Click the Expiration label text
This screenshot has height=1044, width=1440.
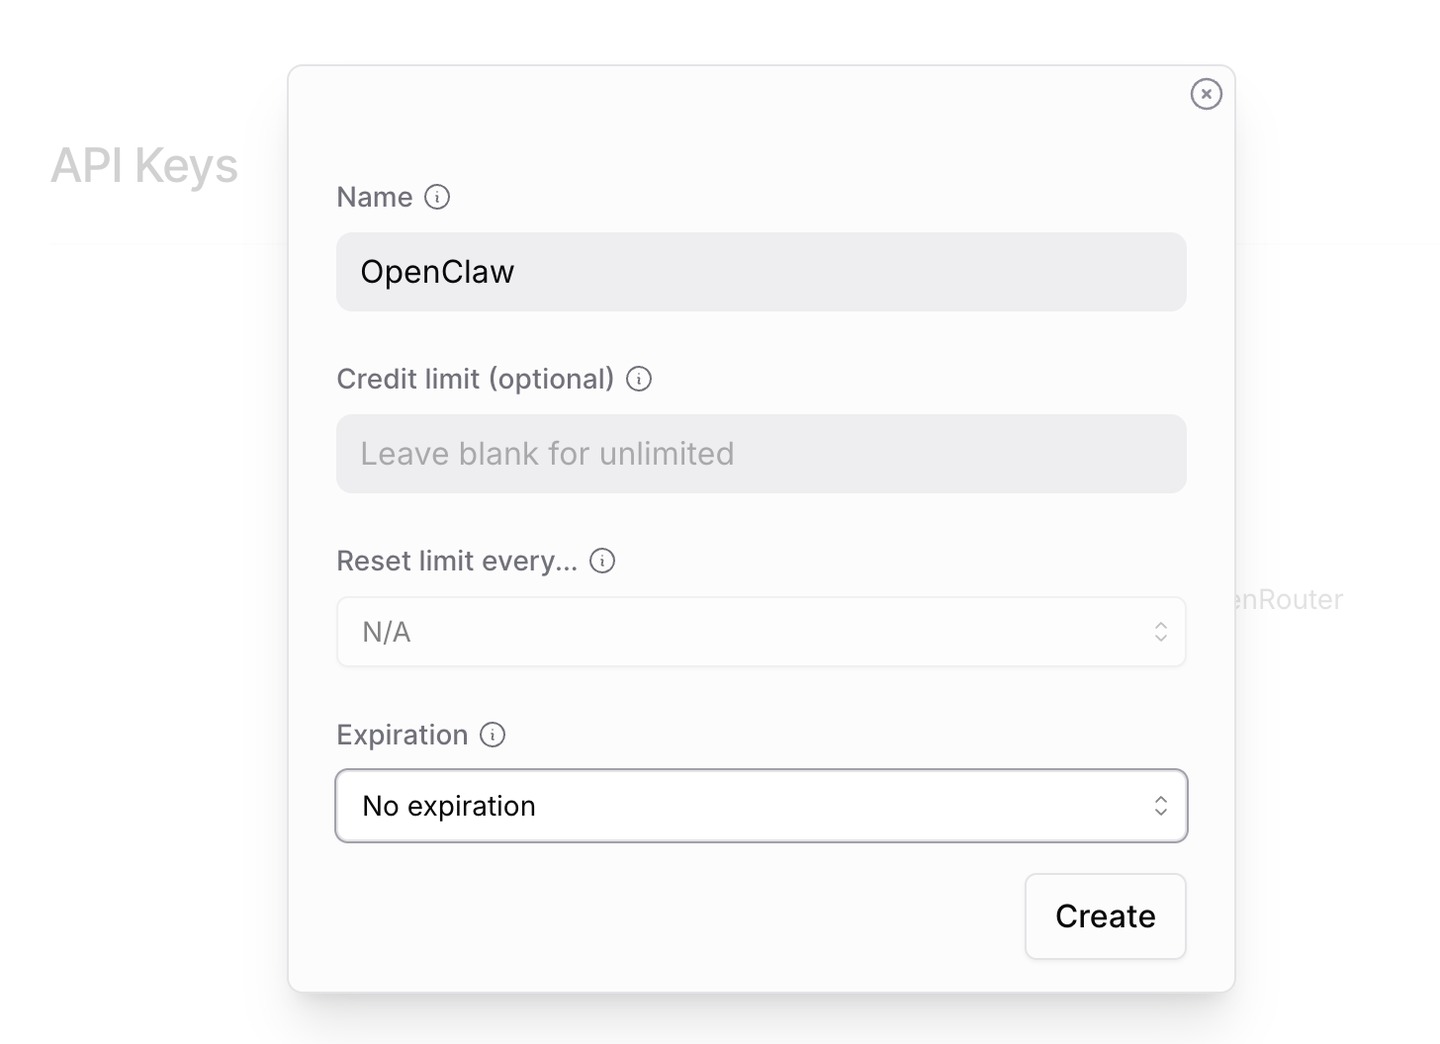(402, 735)
